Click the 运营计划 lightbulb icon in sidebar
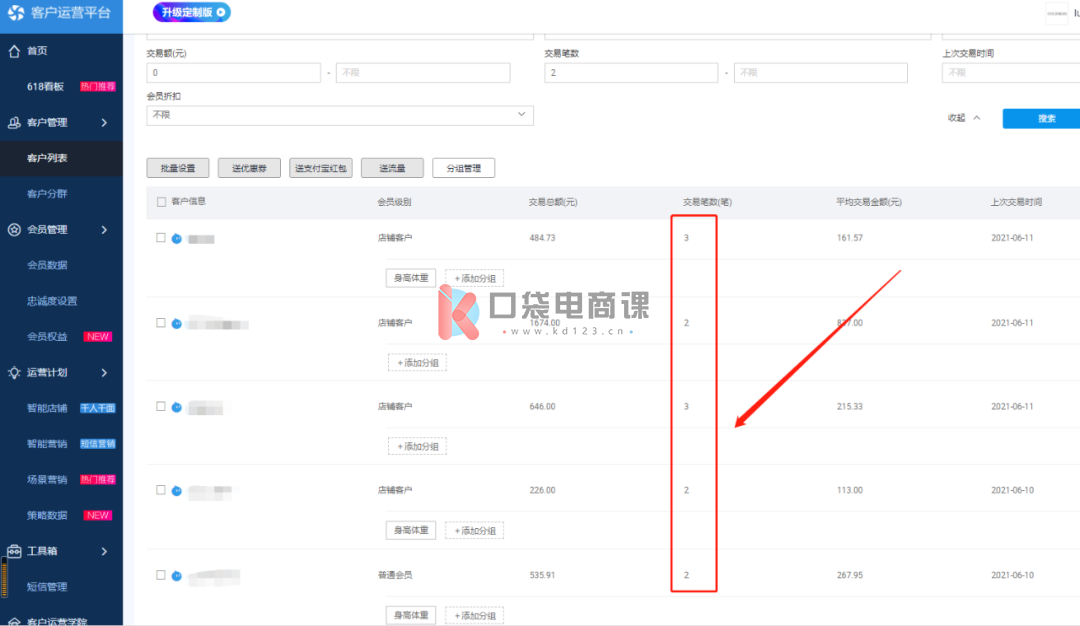The height and width of the screenshot is (626, 1080). [x=14, y=373]
